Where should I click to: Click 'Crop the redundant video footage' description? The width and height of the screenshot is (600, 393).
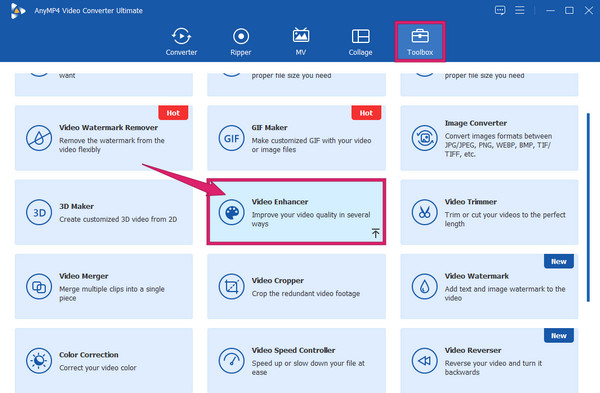[306, 294]
